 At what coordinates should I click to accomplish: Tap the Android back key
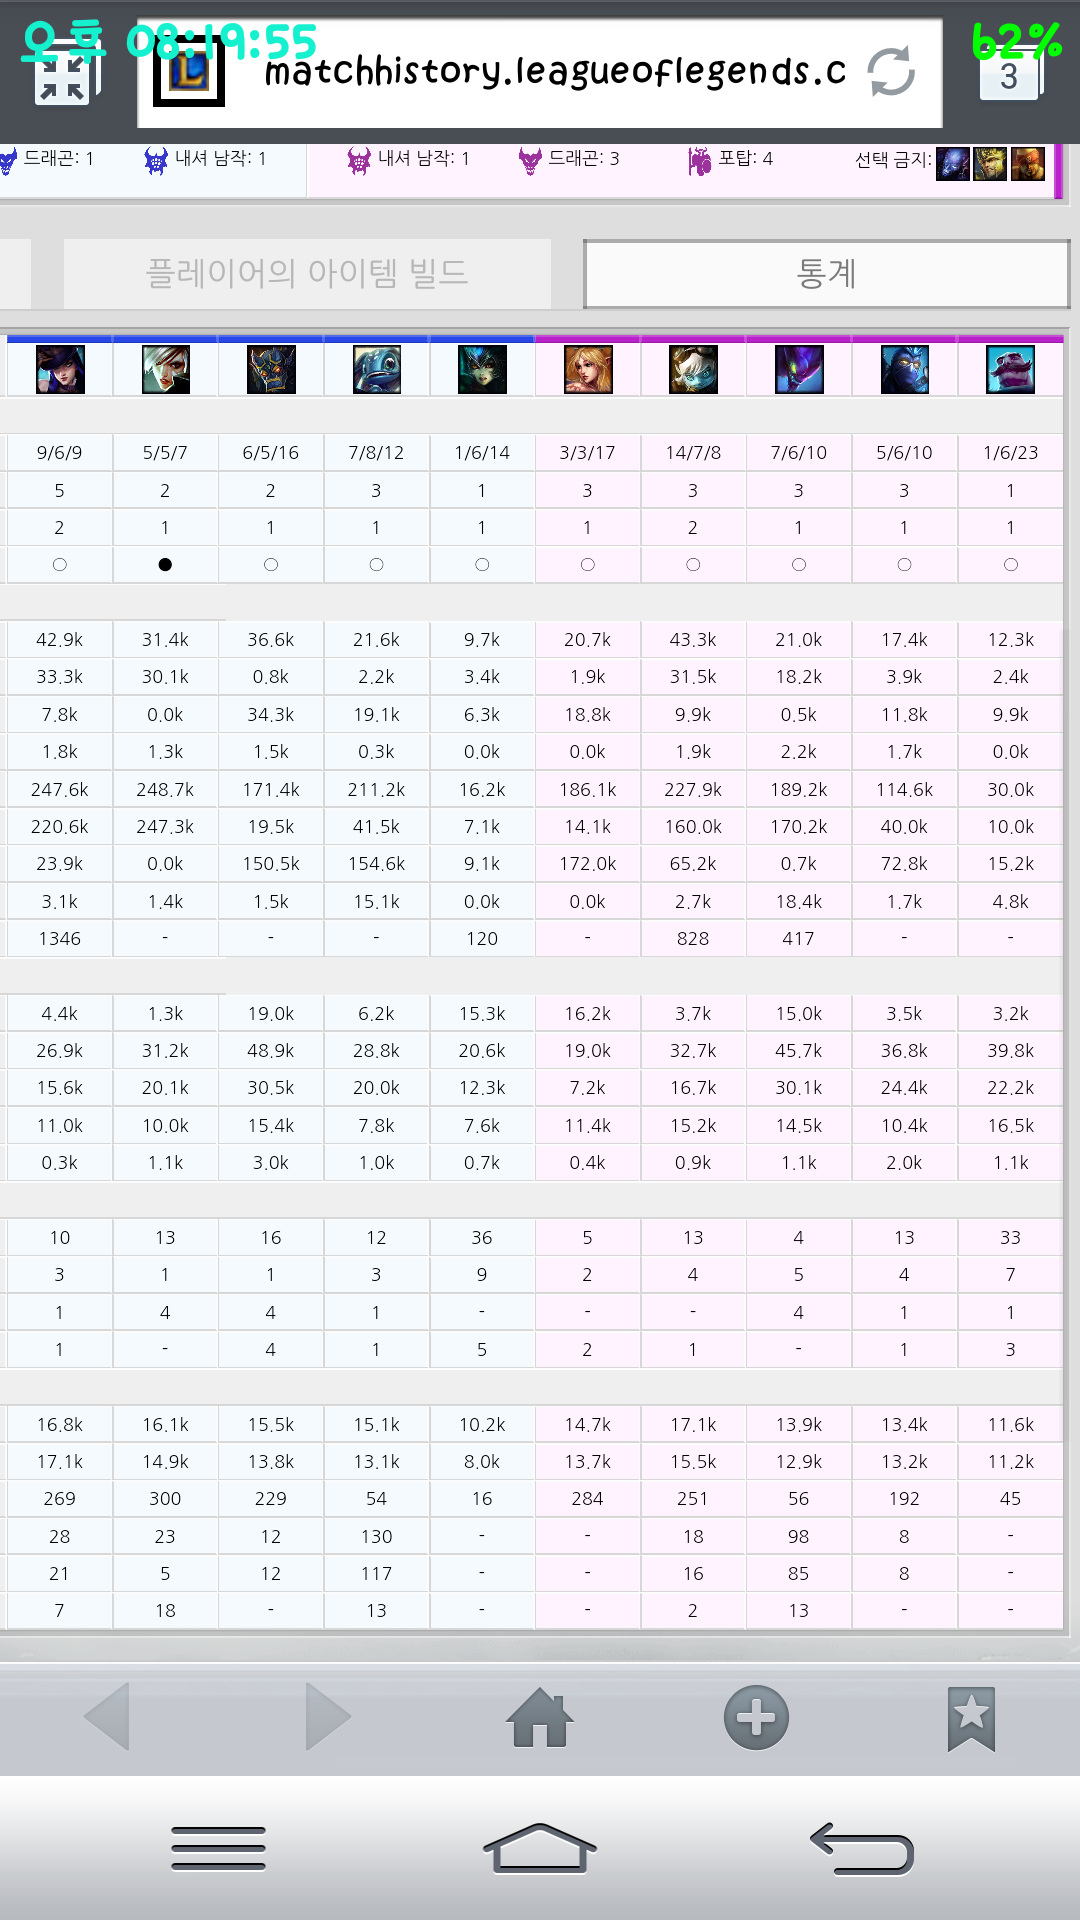click(862, 1848)
